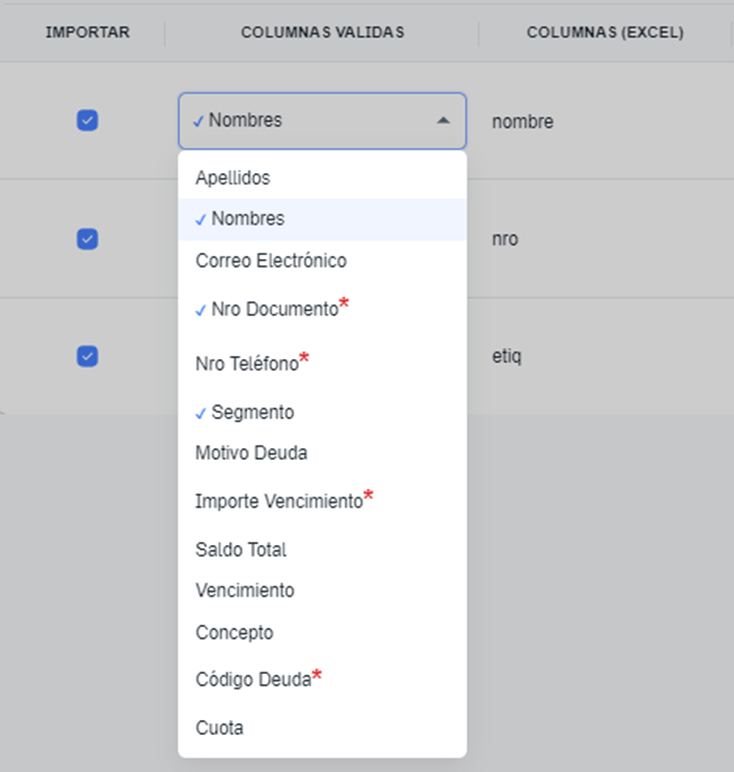
Task: Uncheck the import checkbox for nombre row
Action: coord(88,121)
